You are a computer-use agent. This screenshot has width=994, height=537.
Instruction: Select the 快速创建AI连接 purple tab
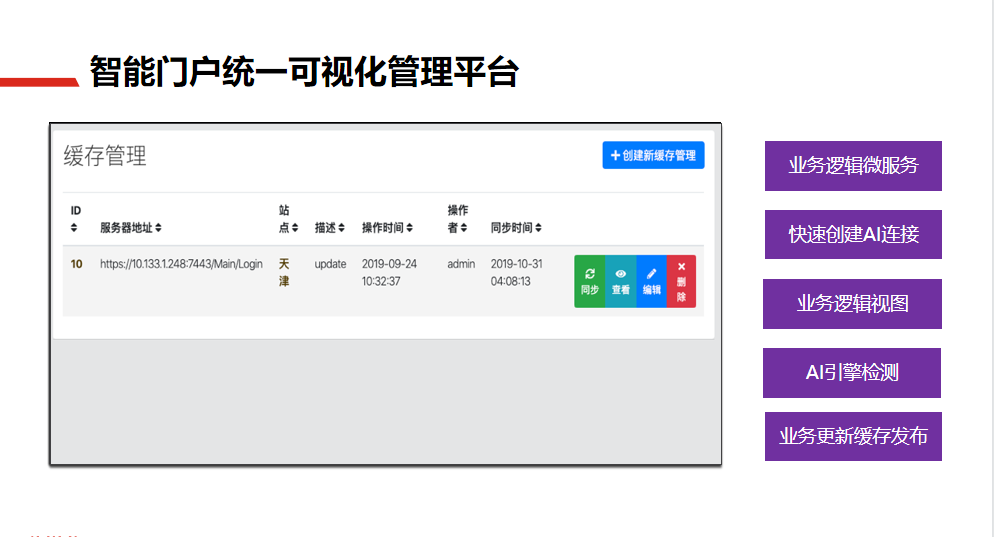853,235
